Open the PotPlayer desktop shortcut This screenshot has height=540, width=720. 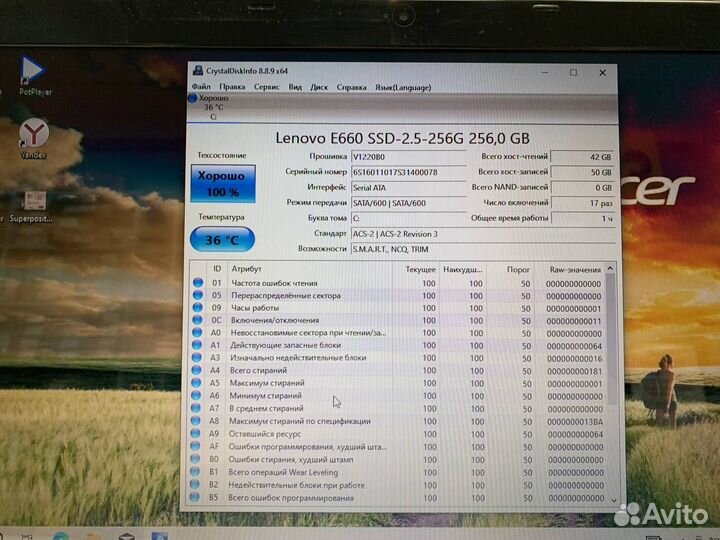[x=33, y=75]
